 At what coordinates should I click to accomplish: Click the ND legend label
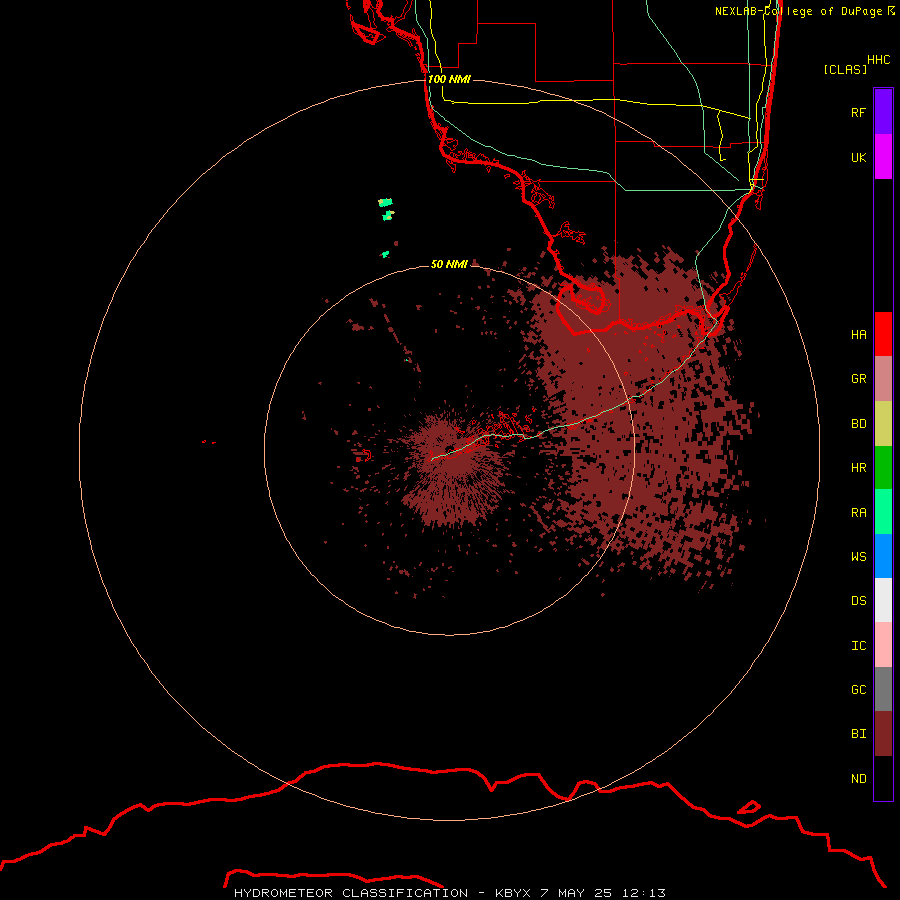tap(858, 778)
